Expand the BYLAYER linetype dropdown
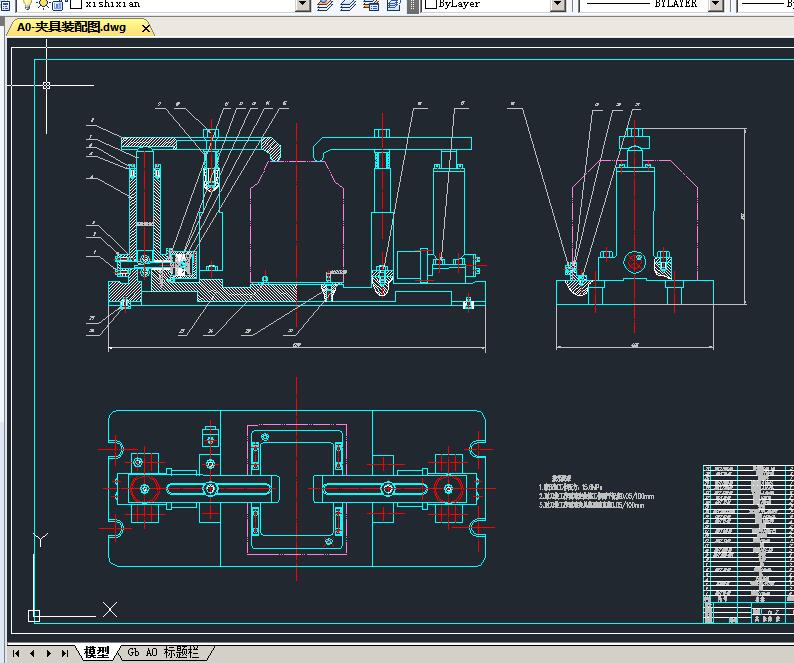 [716, 5]
